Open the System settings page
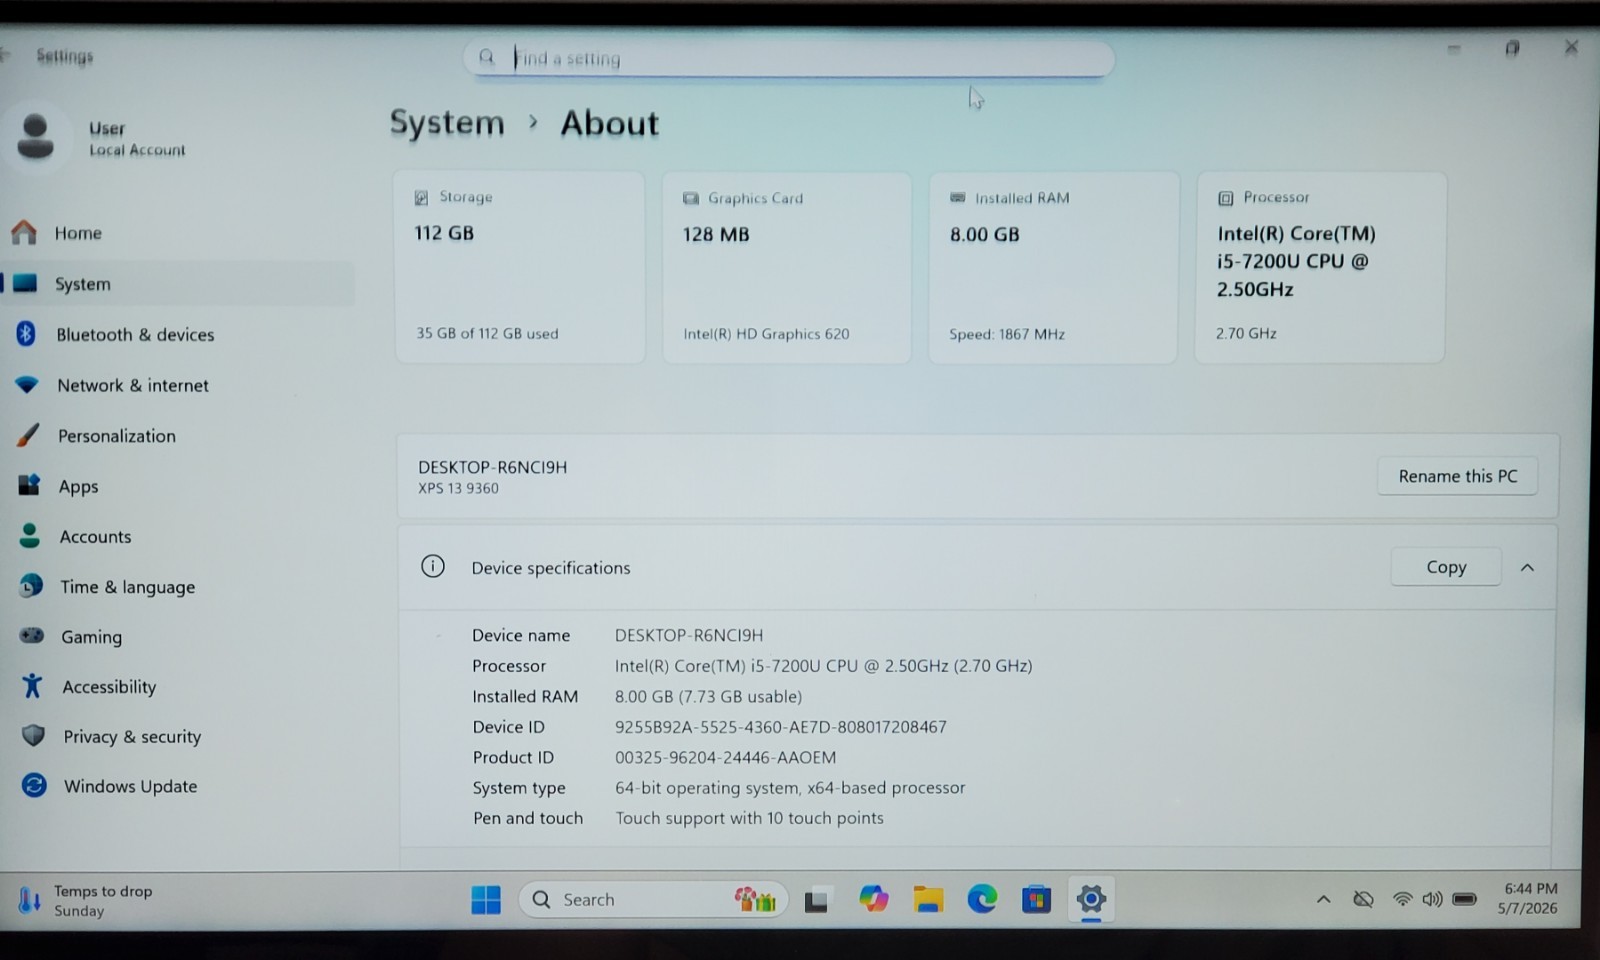The image size is (1600, 960). tap(180, 284)
